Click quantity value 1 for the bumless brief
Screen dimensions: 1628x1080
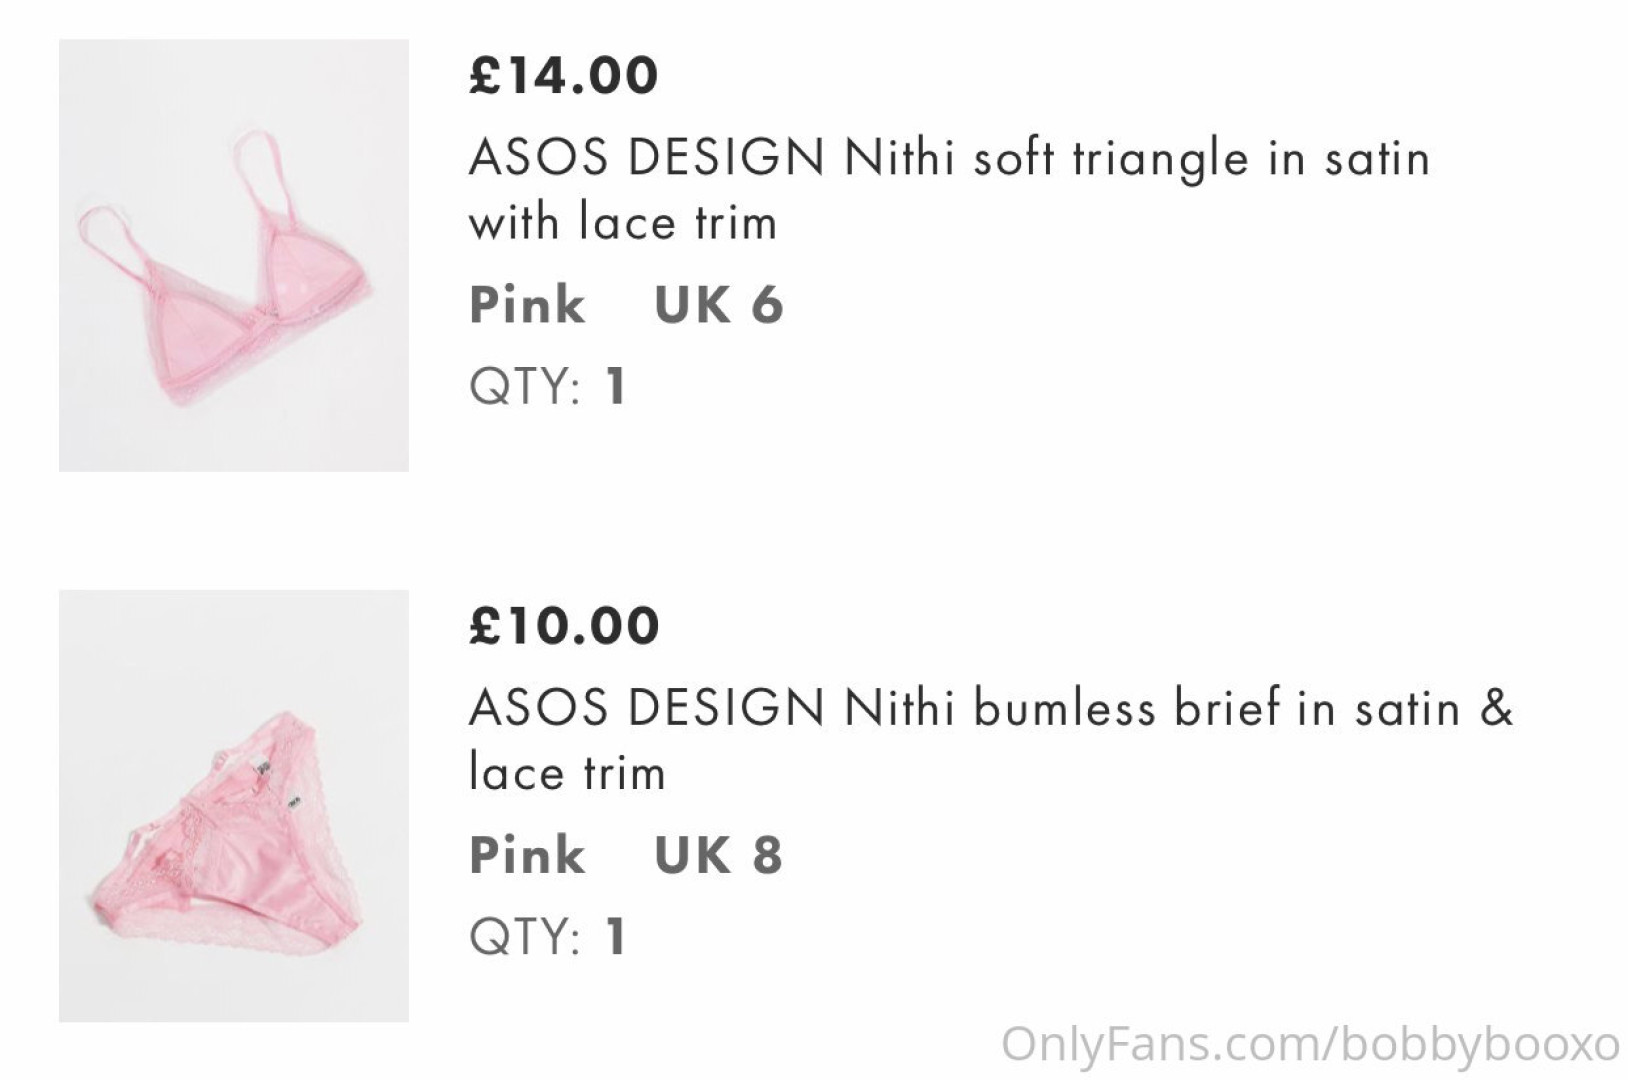point(616,936)
